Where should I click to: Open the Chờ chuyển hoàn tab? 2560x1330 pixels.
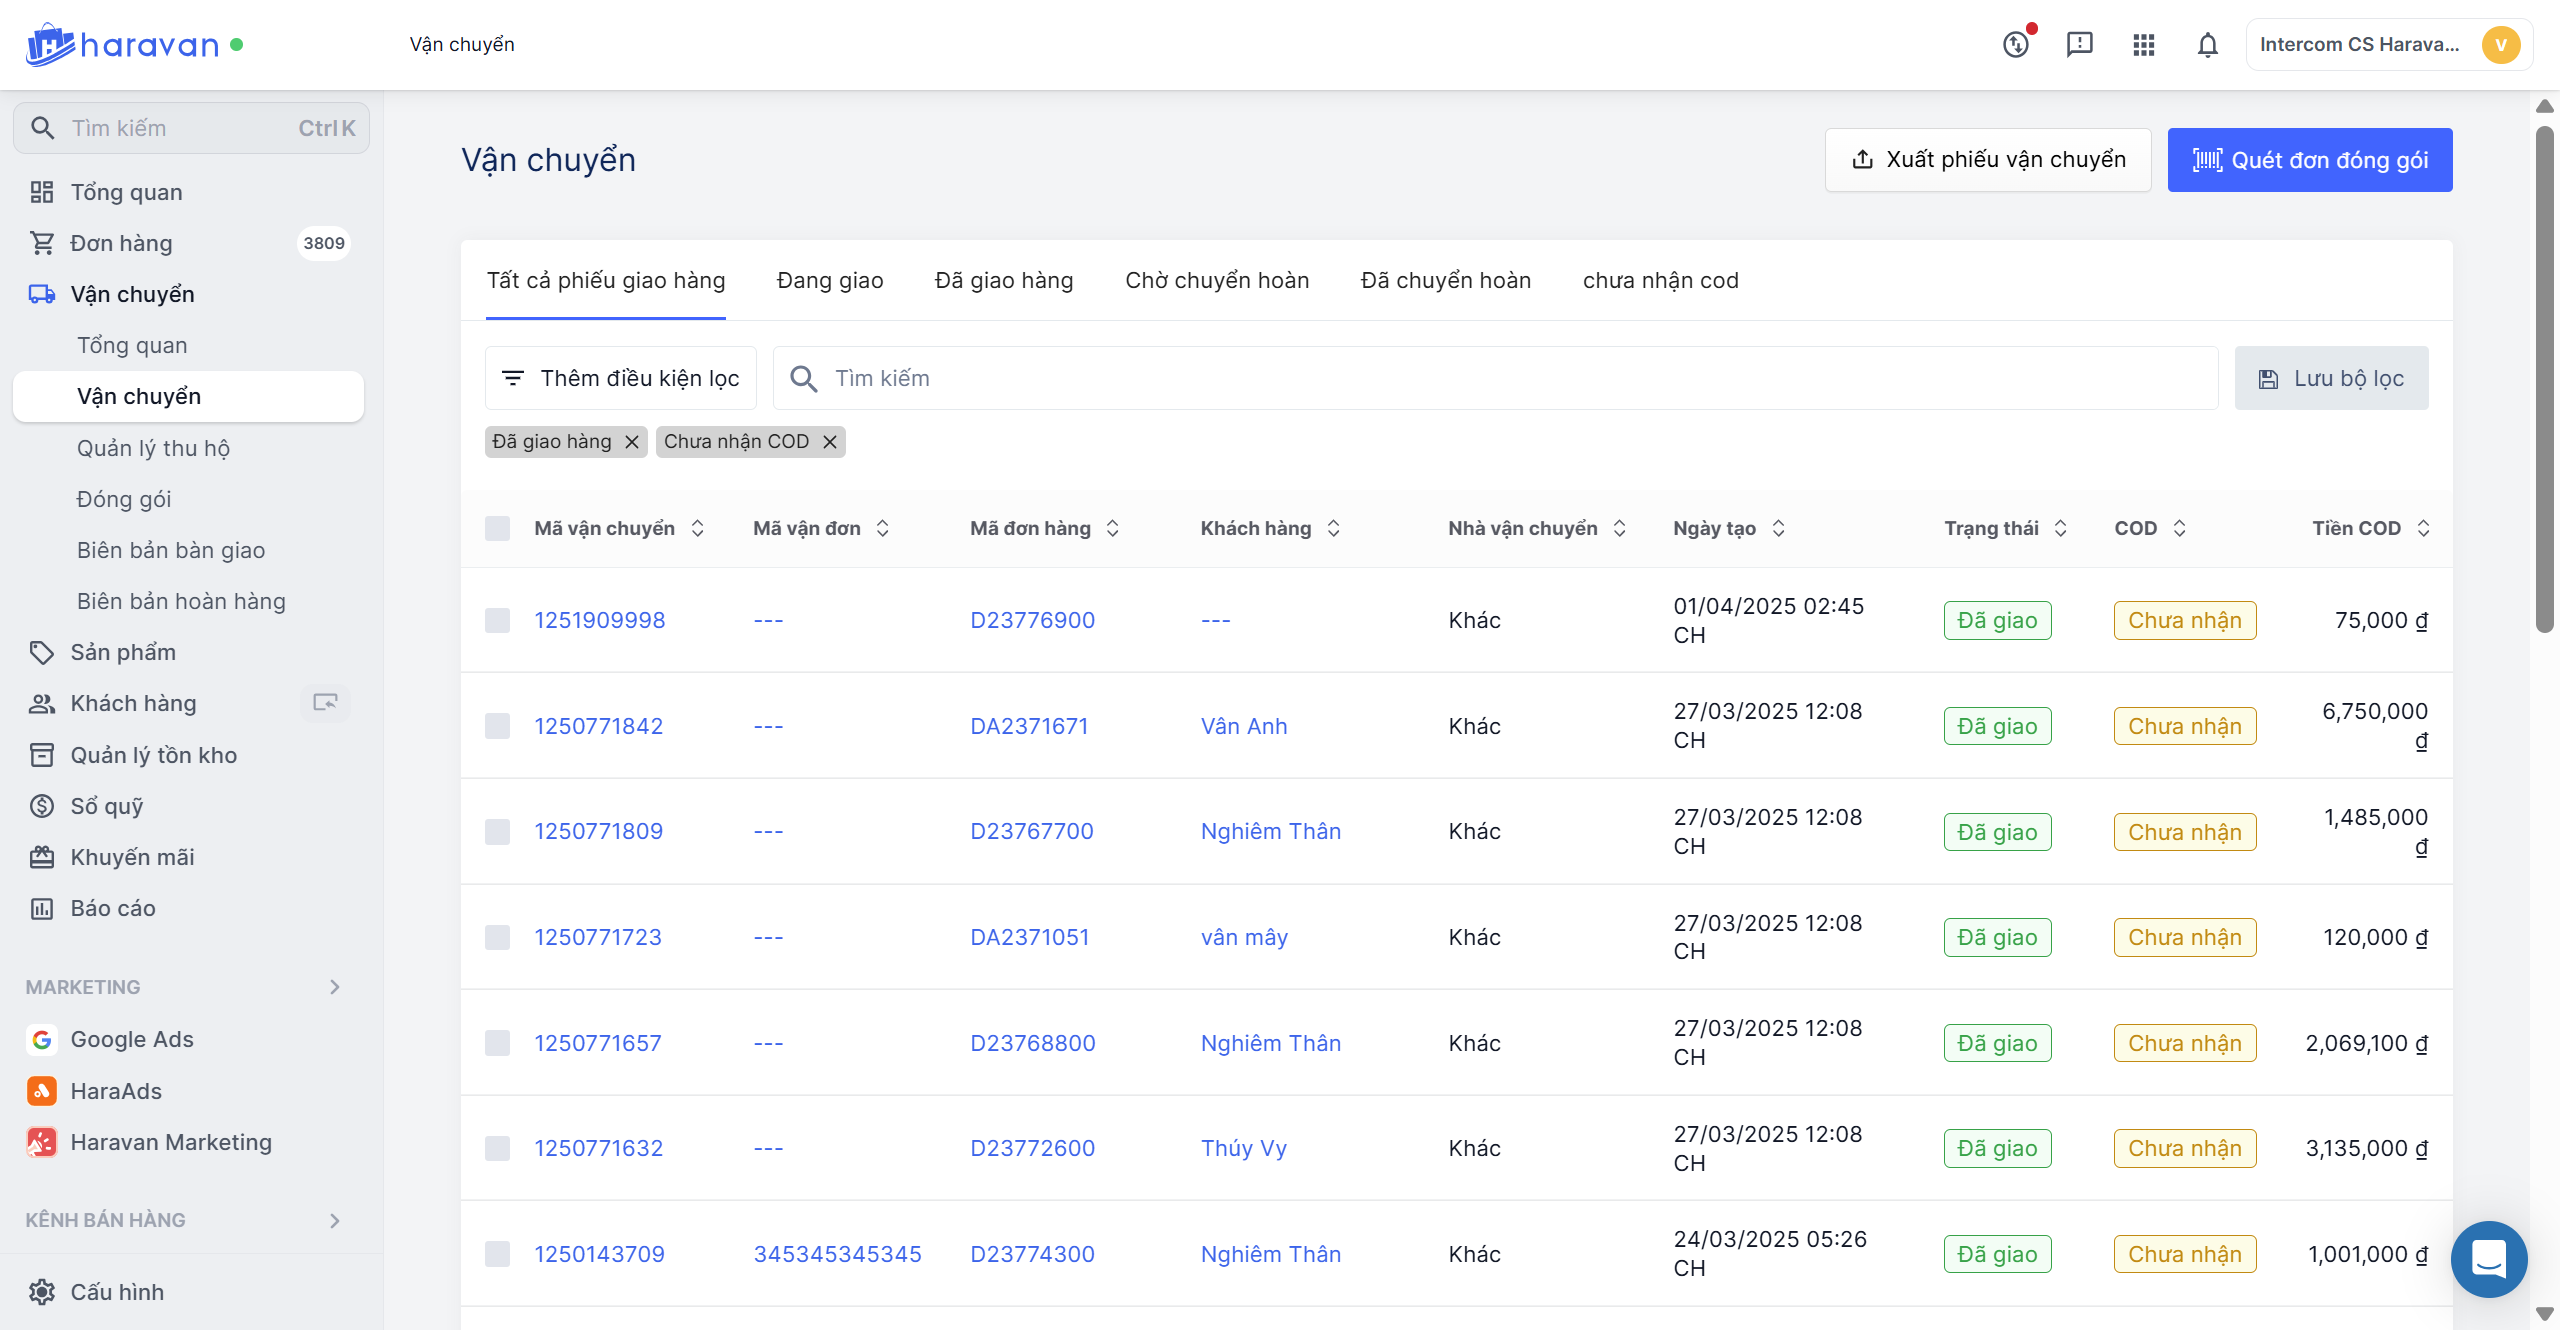coord(1216,281)
